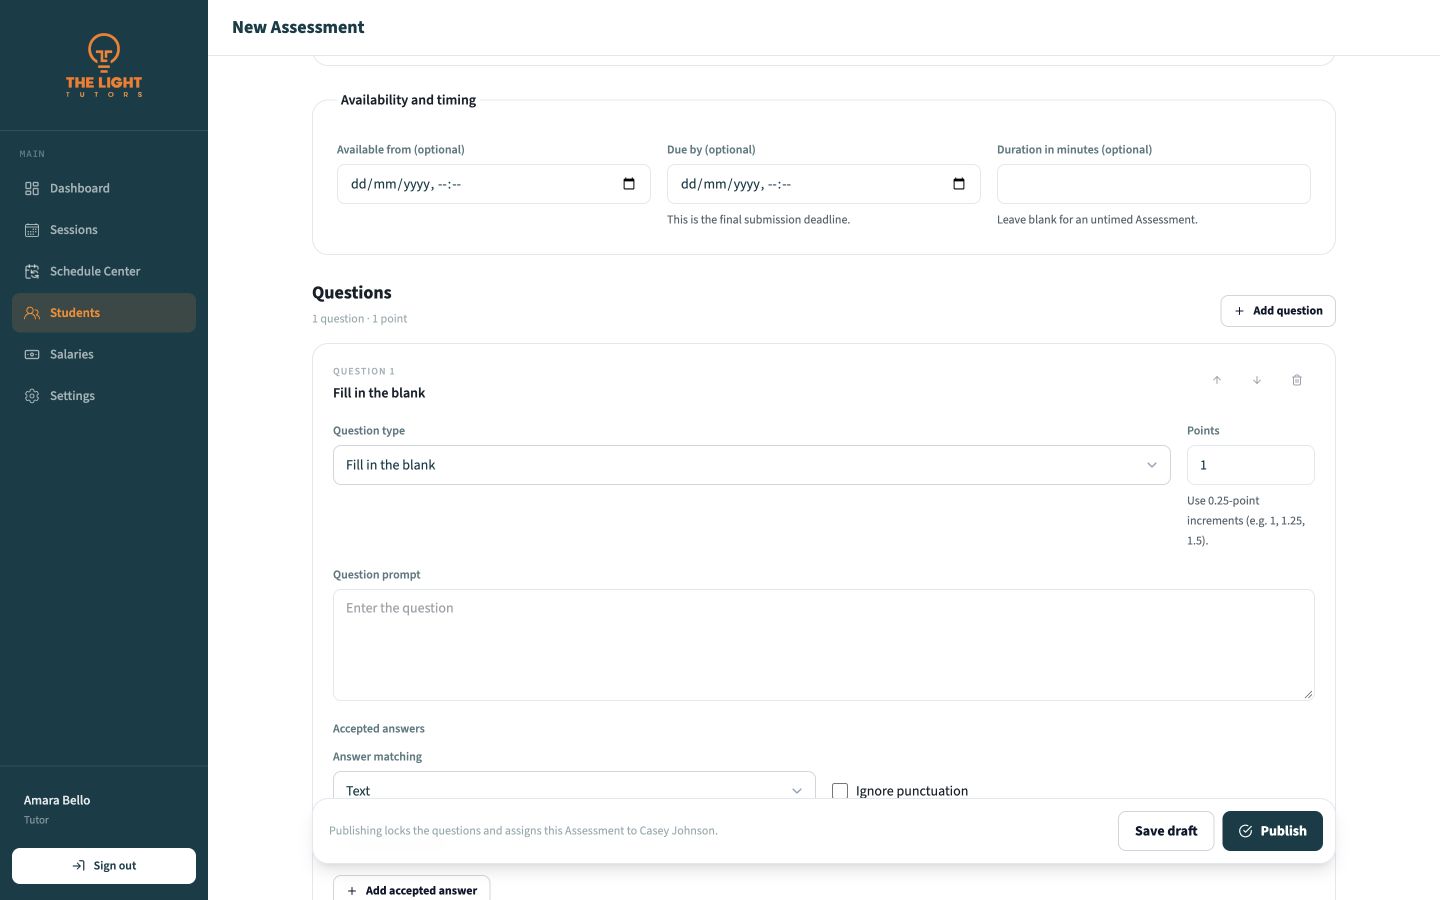Click the Schedule Center calendar icon

32,271
